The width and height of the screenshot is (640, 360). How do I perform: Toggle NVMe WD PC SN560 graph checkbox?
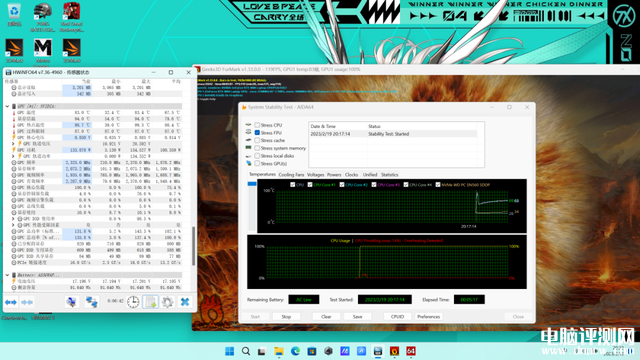pos(438,184)
